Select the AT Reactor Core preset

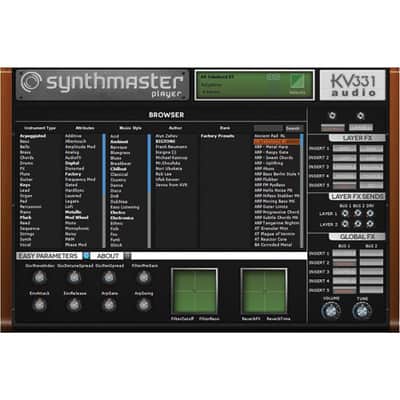pos(270,239)
